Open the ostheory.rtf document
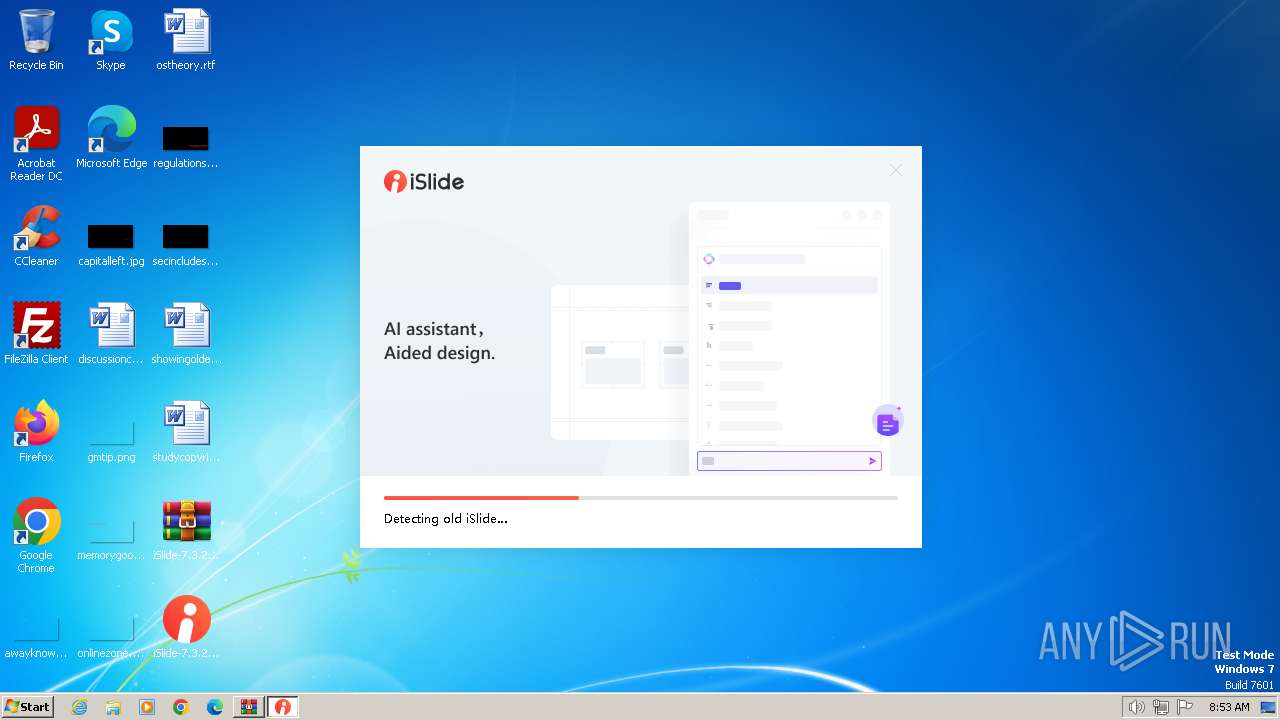The image size is (1280, 720). click(x=186, y=40)
